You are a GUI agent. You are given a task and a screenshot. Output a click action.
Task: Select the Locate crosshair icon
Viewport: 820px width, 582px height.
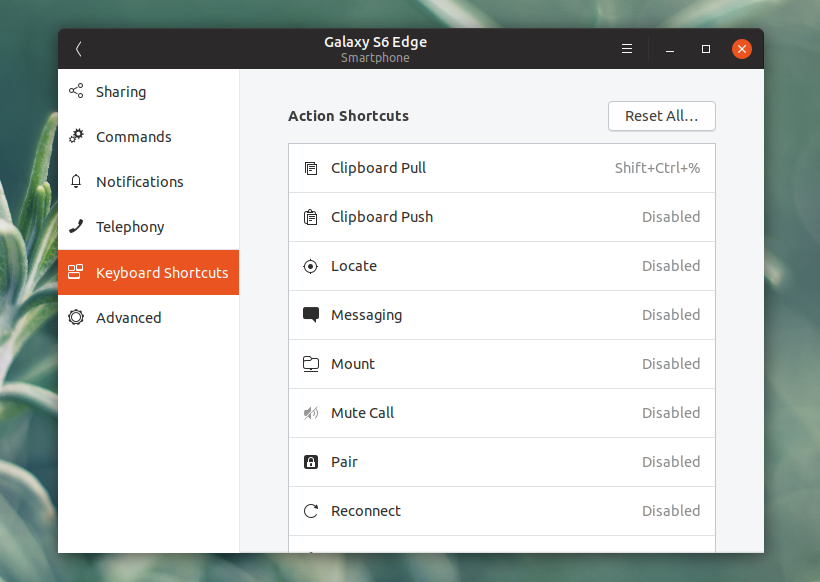(311, 266)
